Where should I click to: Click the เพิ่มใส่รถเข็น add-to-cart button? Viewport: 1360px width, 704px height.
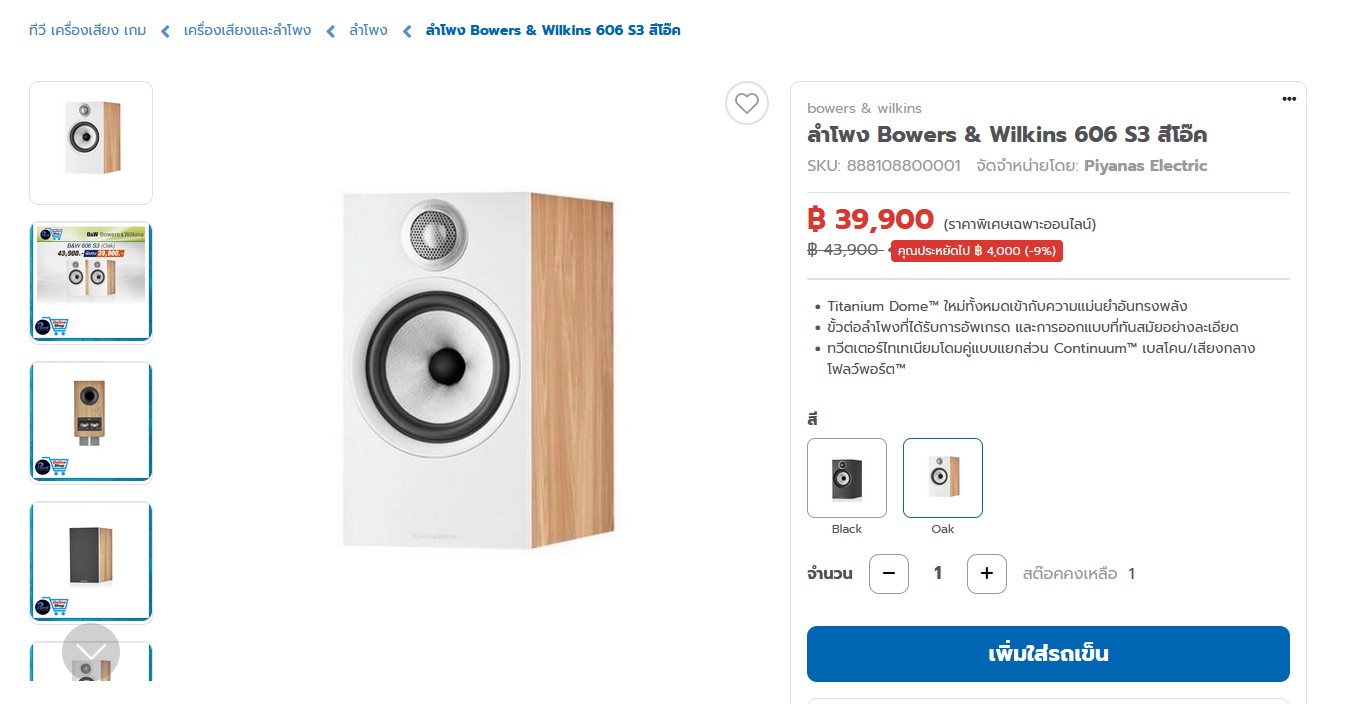1047,654
